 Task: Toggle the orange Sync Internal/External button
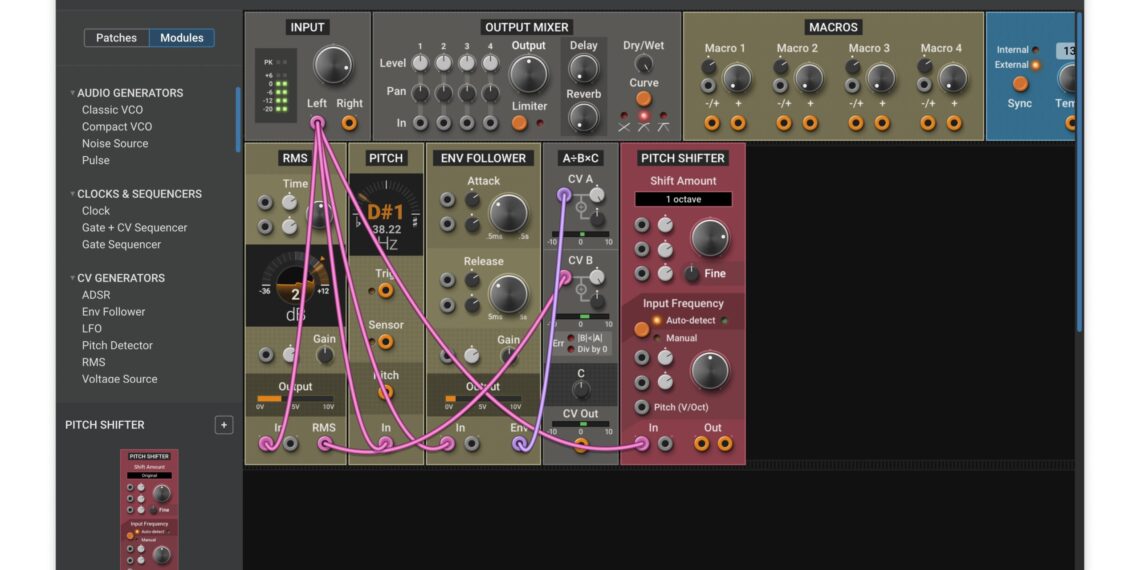pyautogui.click(x=1020, y=84)
